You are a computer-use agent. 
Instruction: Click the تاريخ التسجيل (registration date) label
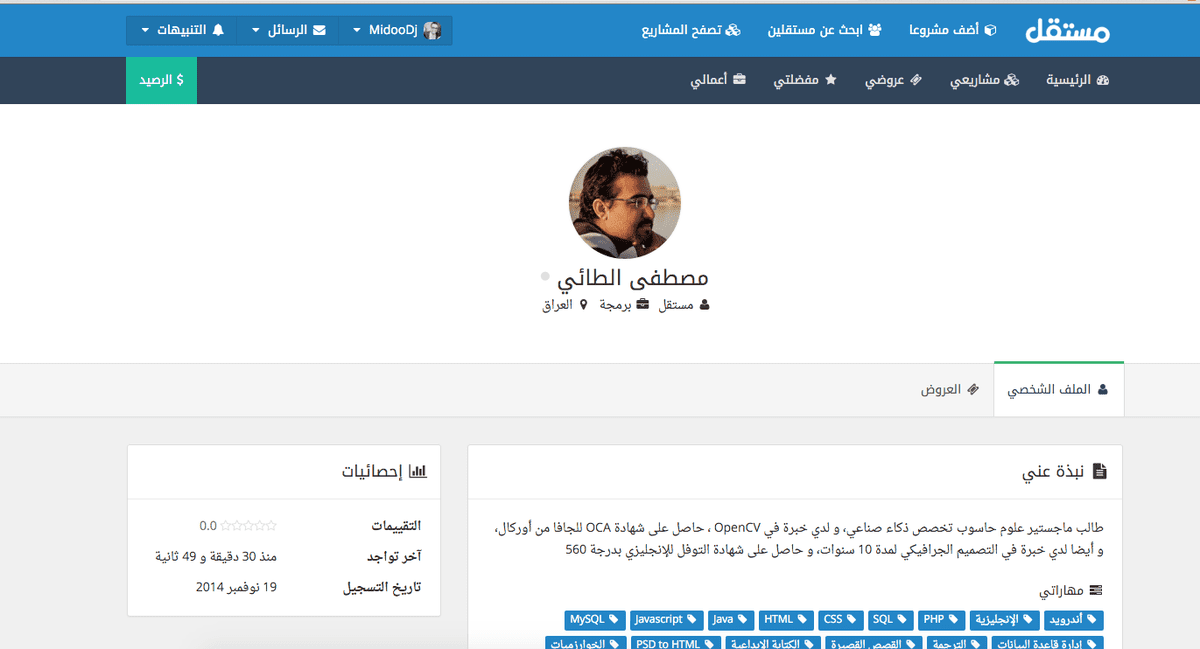tap(382, 588)
